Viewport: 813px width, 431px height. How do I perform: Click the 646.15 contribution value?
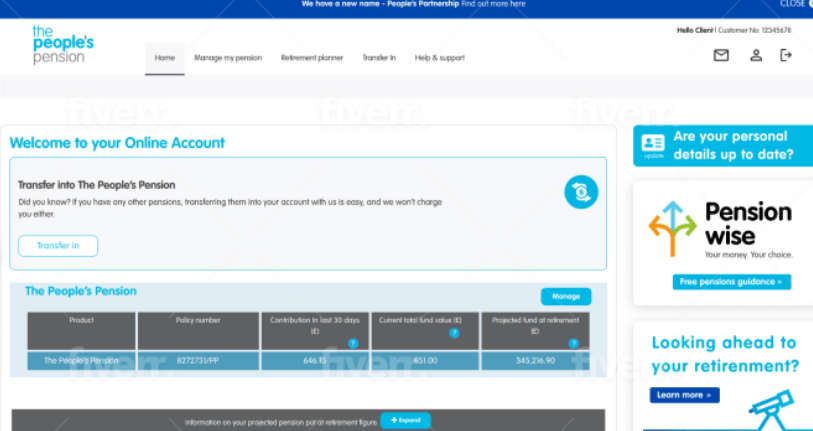[315, 361]
